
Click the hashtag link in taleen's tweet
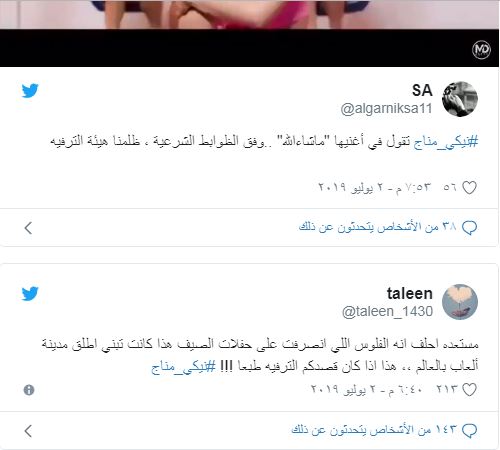pyautogui.click(x=183, y=366)
